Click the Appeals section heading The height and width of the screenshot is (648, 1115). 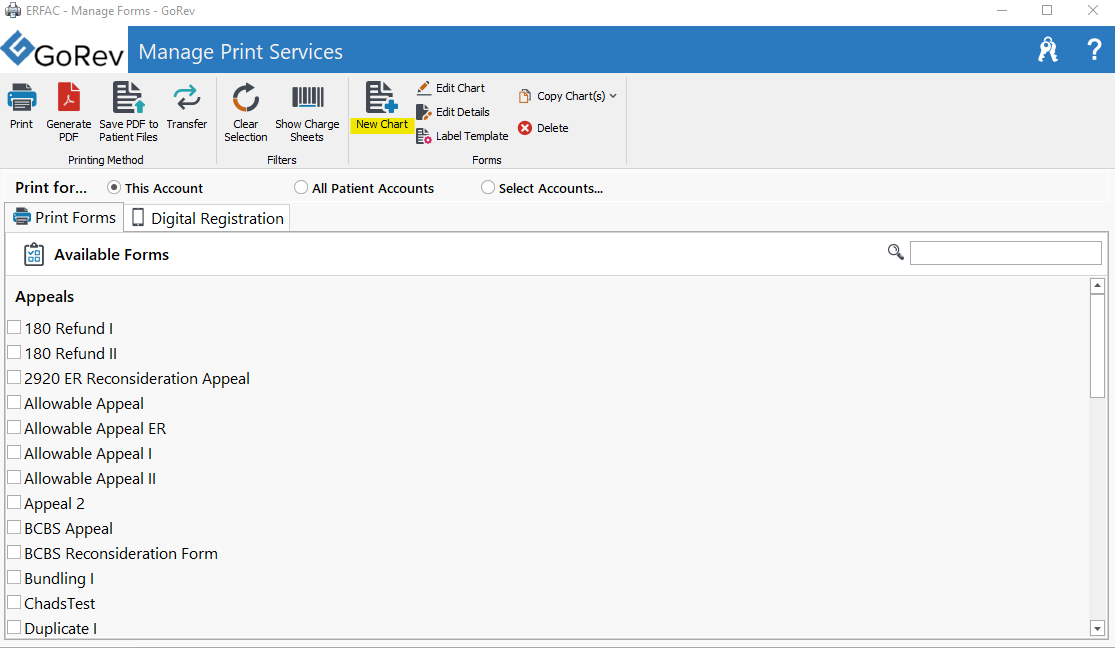(45, 297)
